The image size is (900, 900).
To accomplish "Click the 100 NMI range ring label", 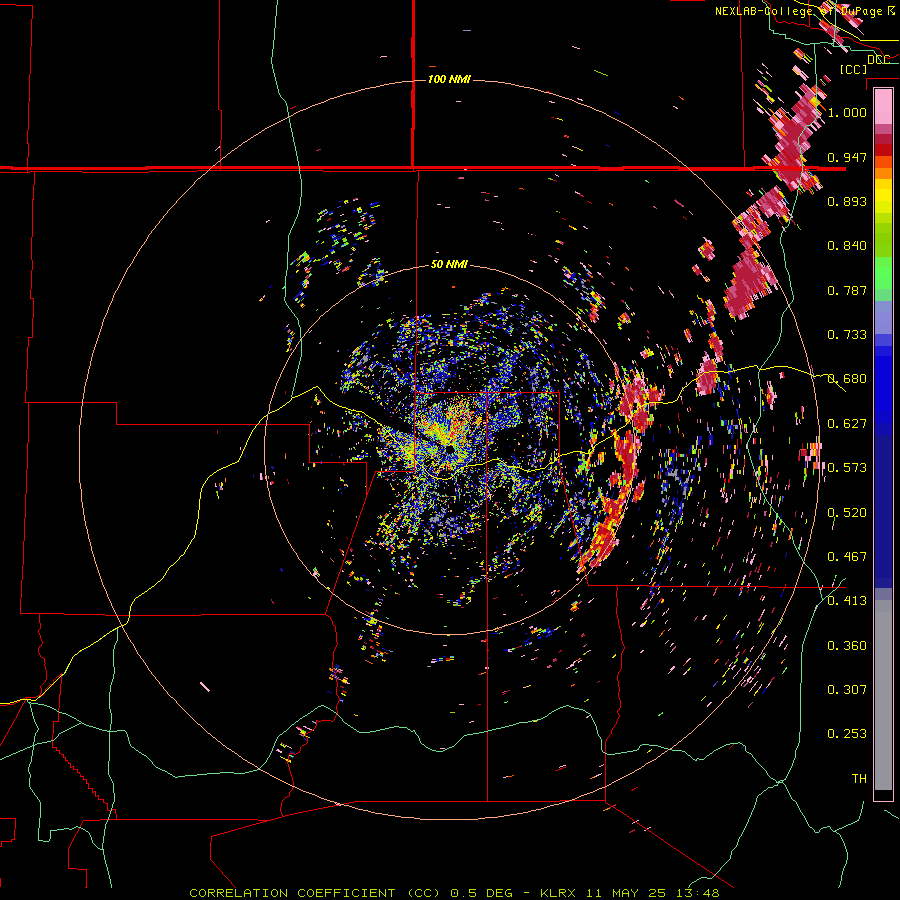I will coord(449,79).
